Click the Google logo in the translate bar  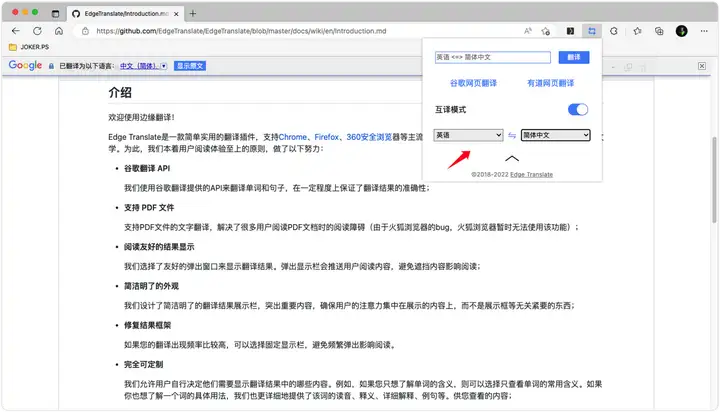coord(25,65)
